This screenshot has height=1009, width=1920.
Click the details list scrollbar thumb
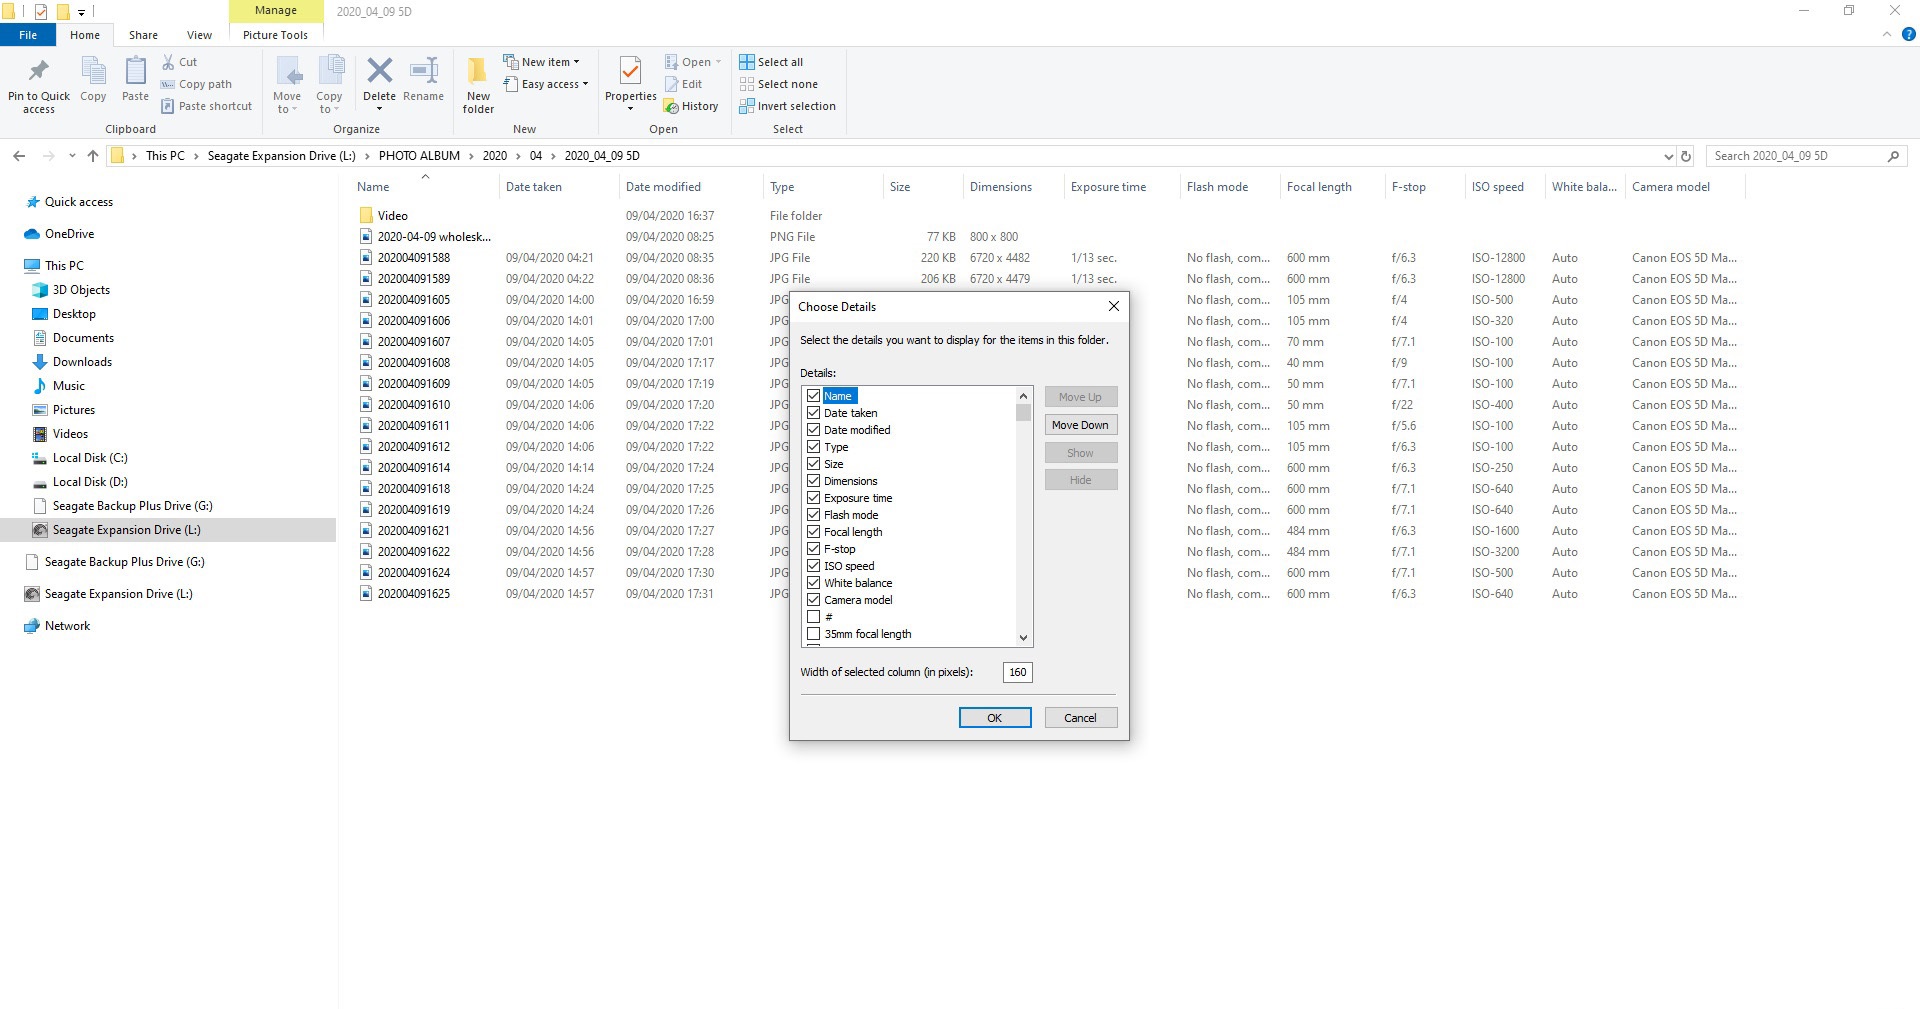click(1023, 412)
